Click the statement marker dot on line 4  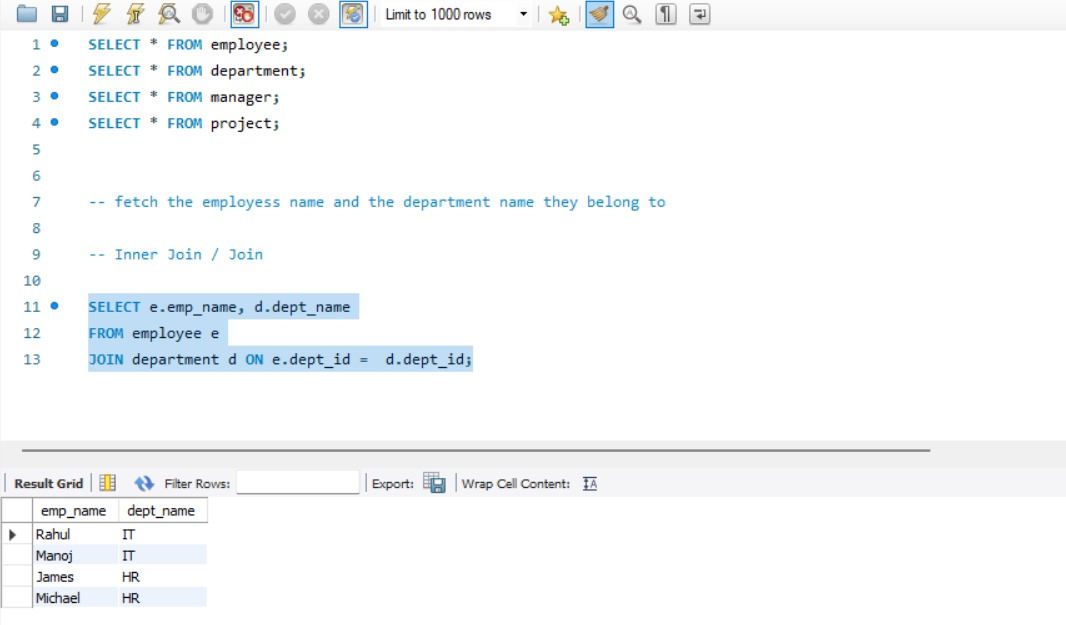pyautogui.click(x=54, y=122)
